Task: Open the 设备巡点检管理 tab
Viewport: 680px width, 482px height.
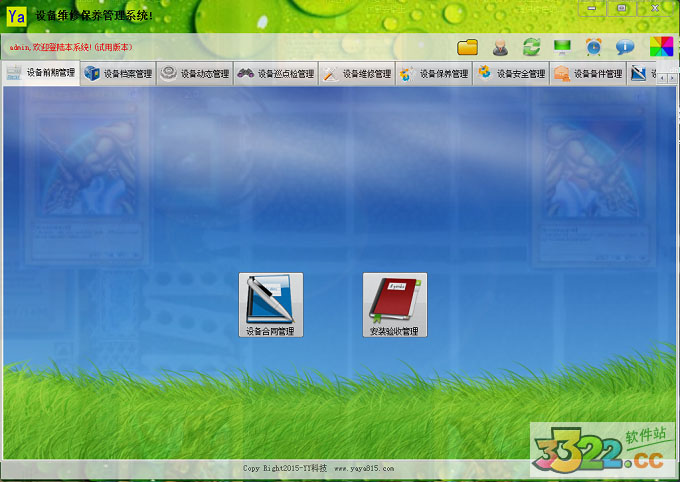Action: tap(276, 74)
